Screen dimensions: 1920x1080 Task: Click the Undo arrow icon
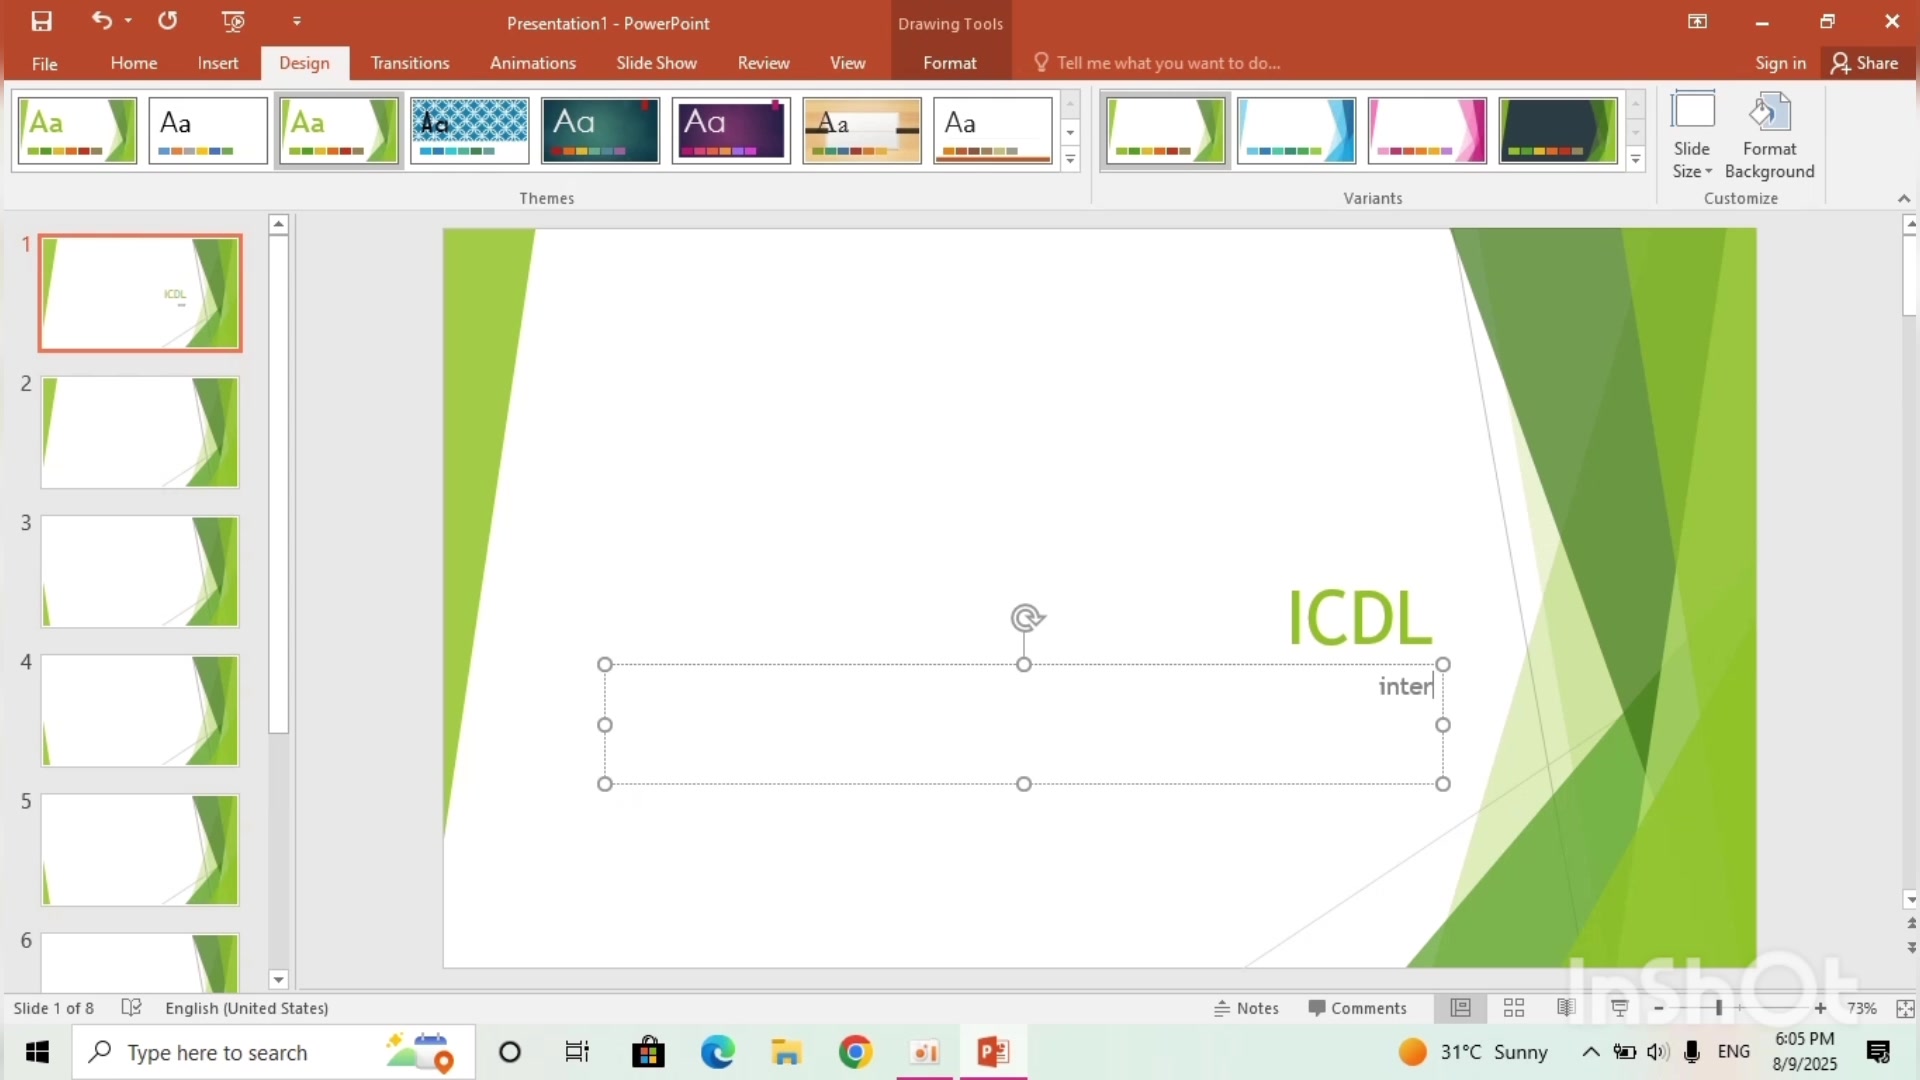(101, 20)
